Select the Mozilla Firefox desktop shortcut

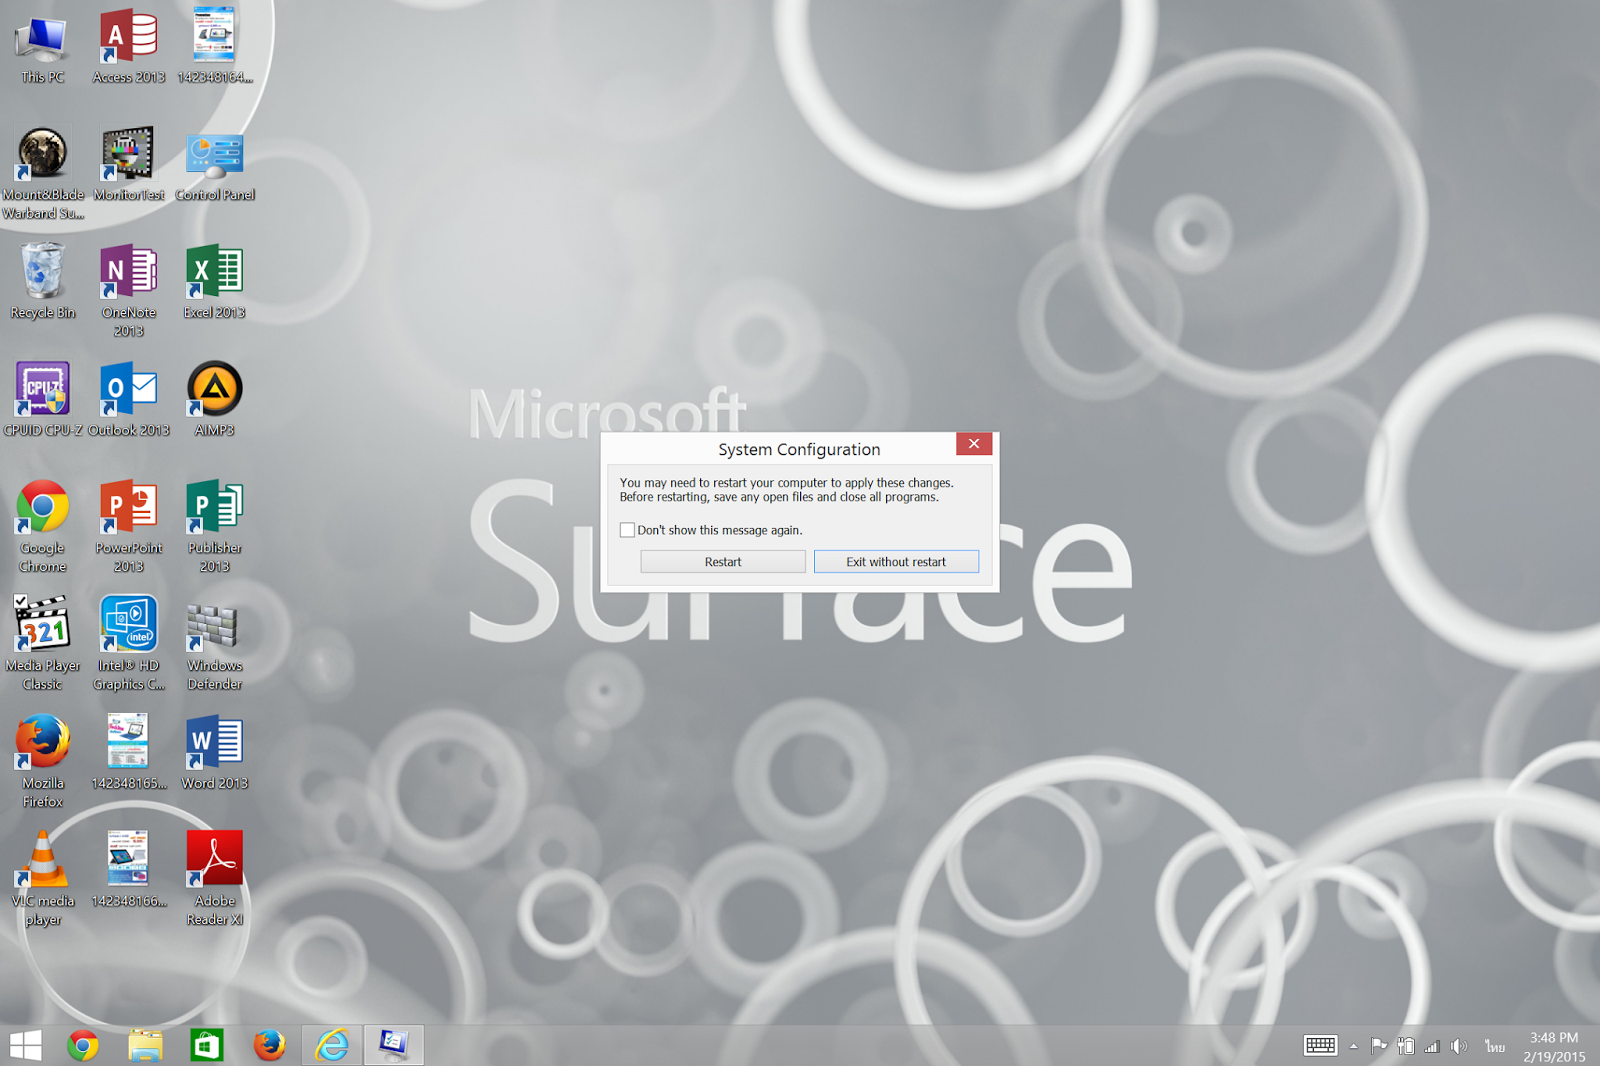coord(43,762)
